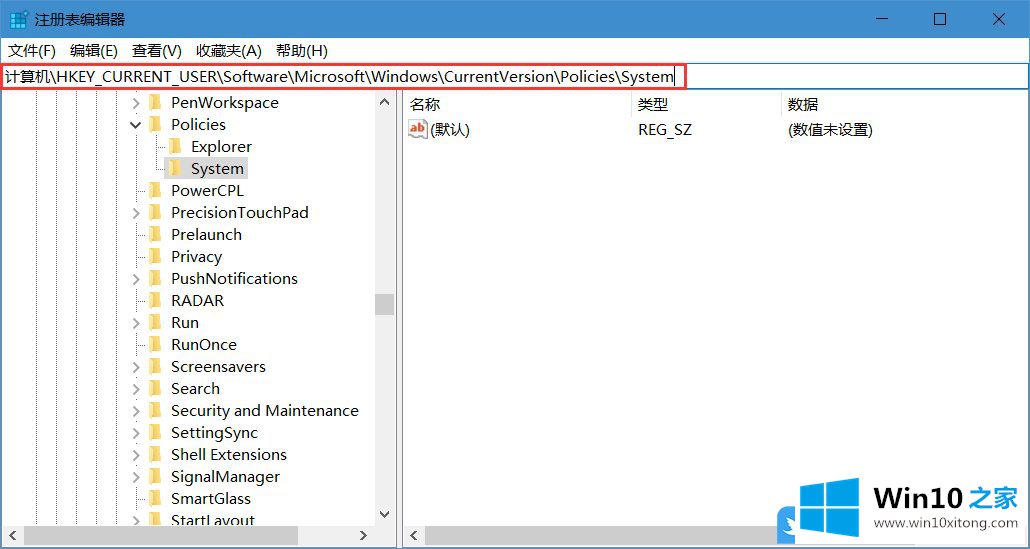Click the Policies folder icon
The image size is (1030, 549).
(155, 124)
